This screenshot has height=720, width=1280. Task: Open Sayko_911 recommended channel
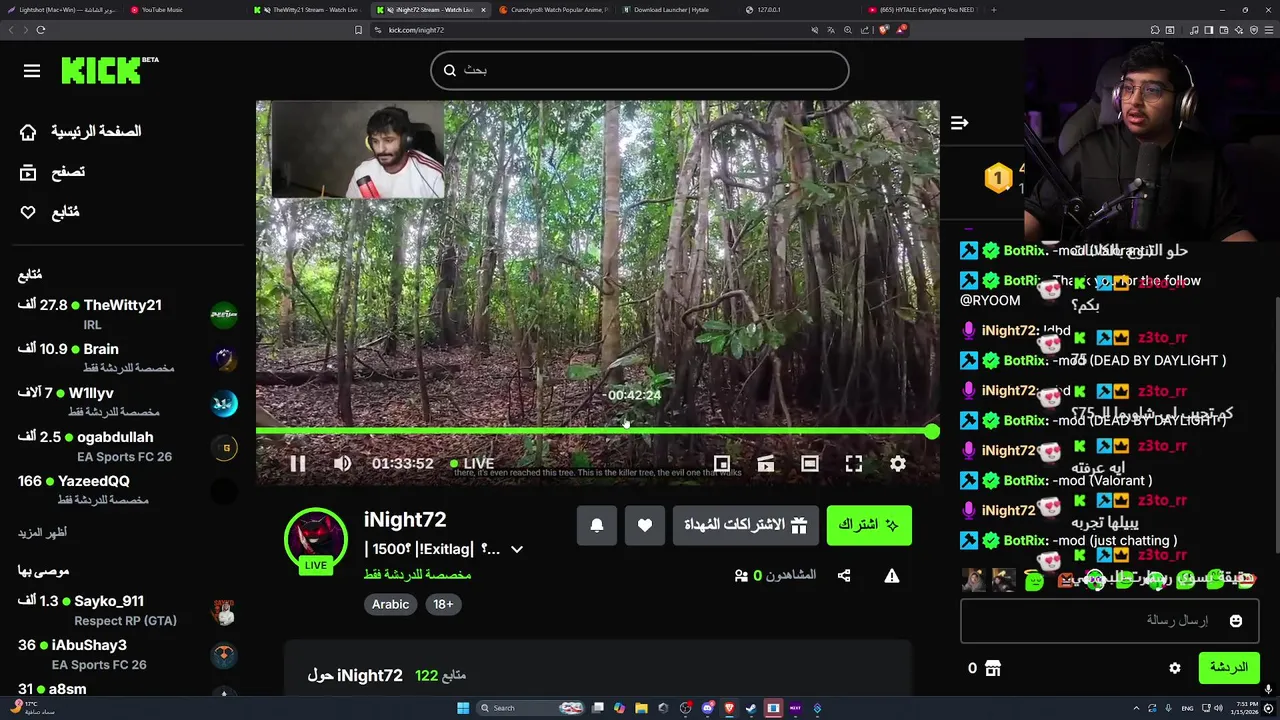tap(127, 610)
